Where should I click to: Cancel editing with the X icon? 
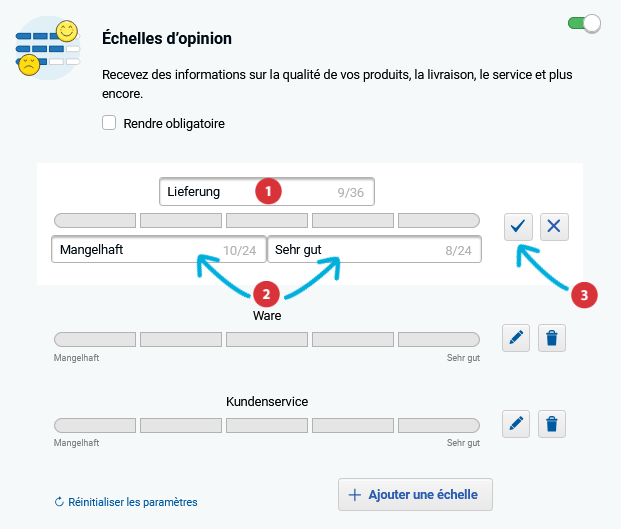click(554, 227)
